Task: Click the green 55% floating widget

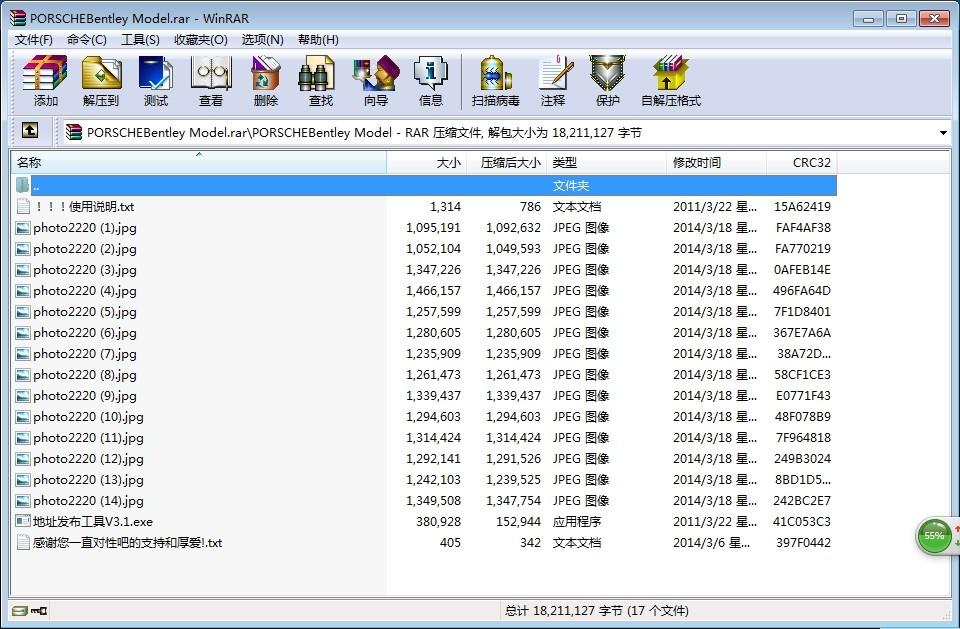Action: coord(934,536)
